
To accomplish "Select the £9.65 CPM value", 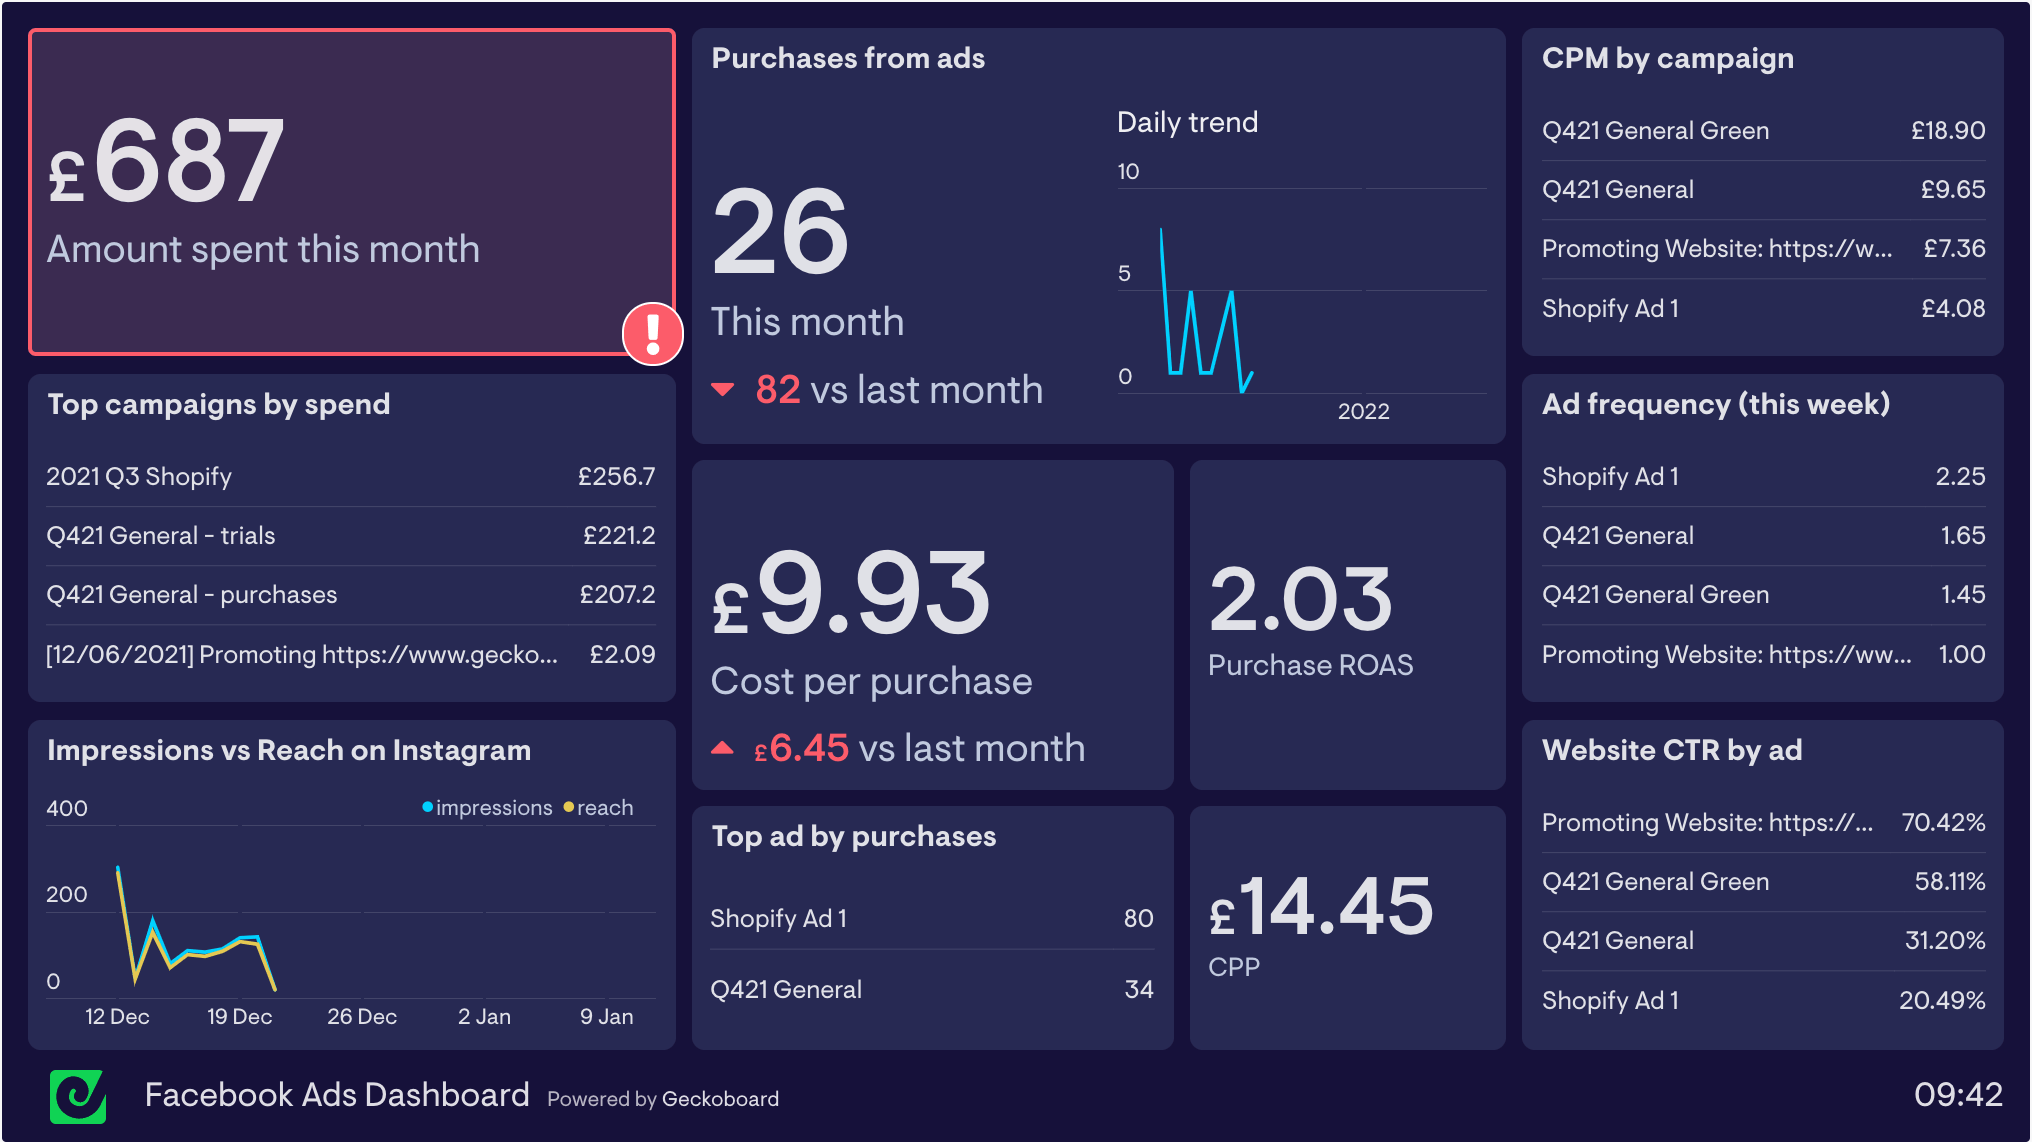I will 1953,190.
